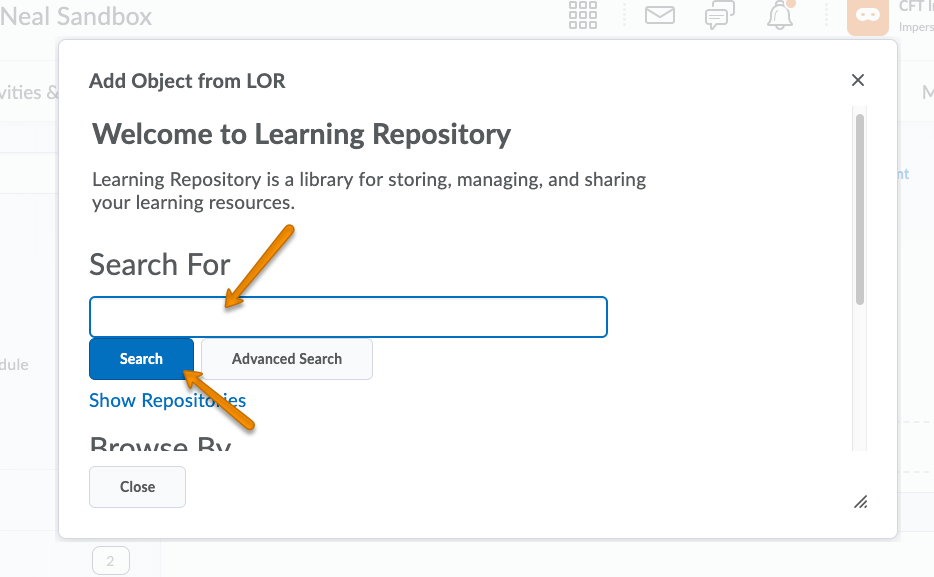
Task: Select the partially visible M navbar item
Action: [x=926, y=93]
